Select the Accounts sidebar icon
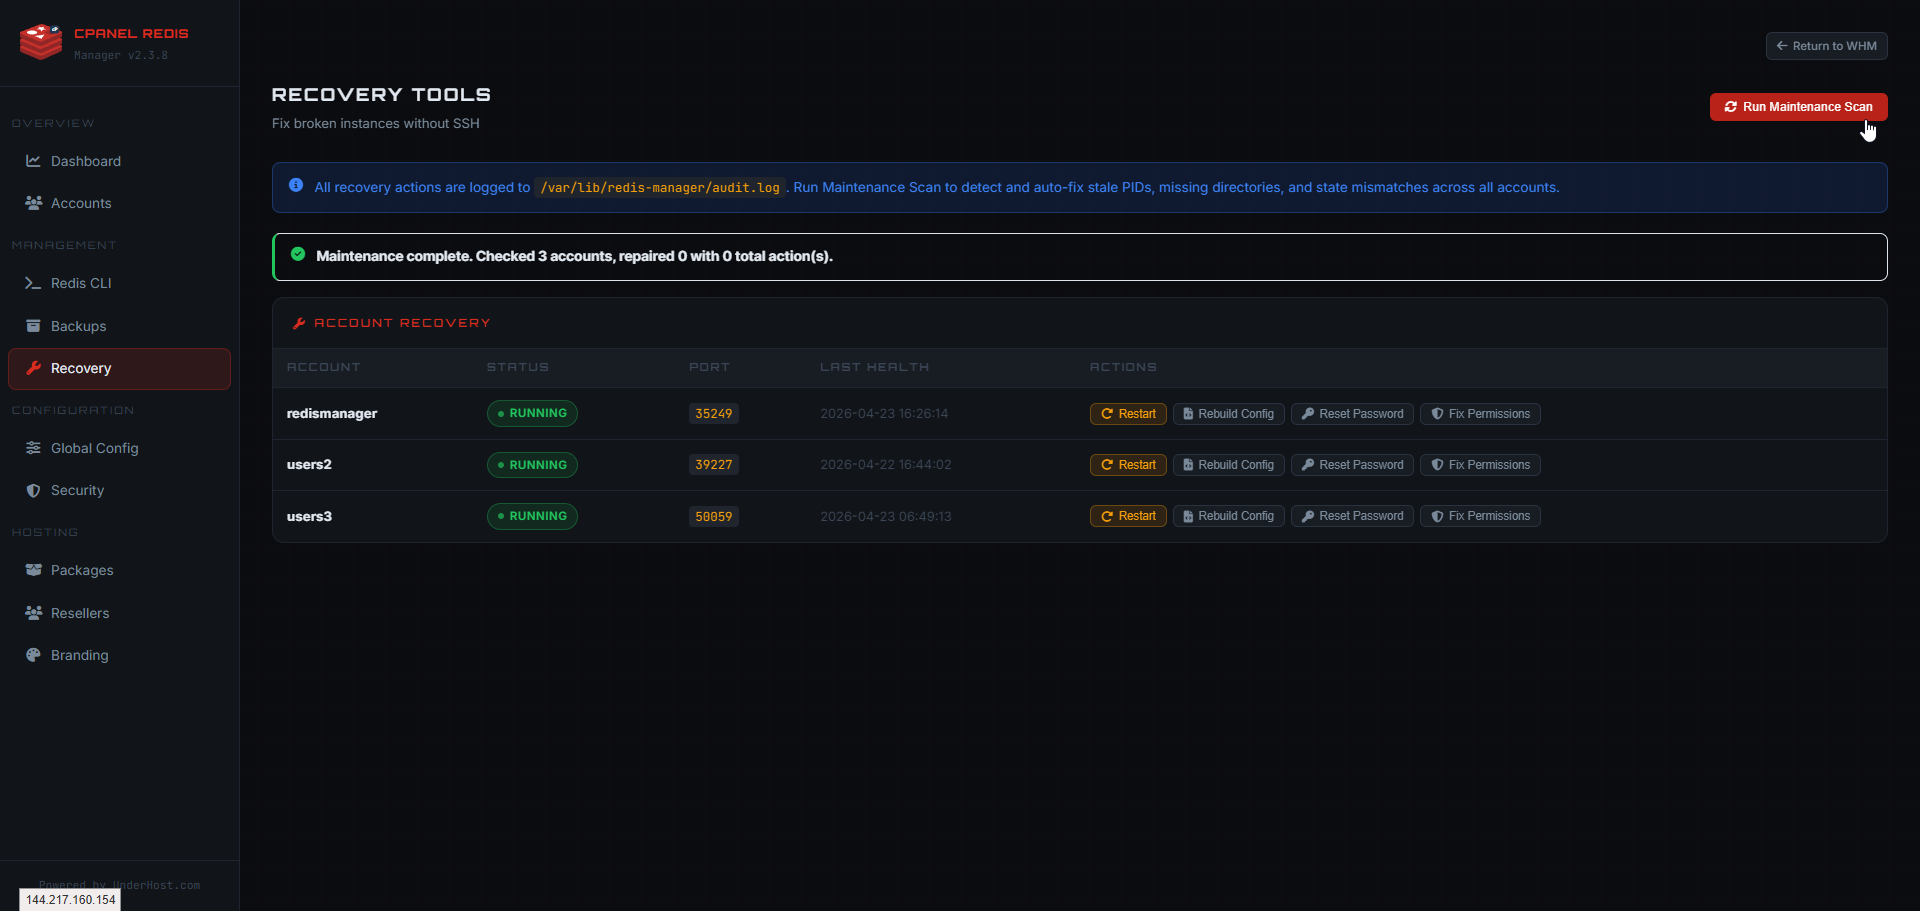This screenshot has height=911, width=1920. click(81, 203)
